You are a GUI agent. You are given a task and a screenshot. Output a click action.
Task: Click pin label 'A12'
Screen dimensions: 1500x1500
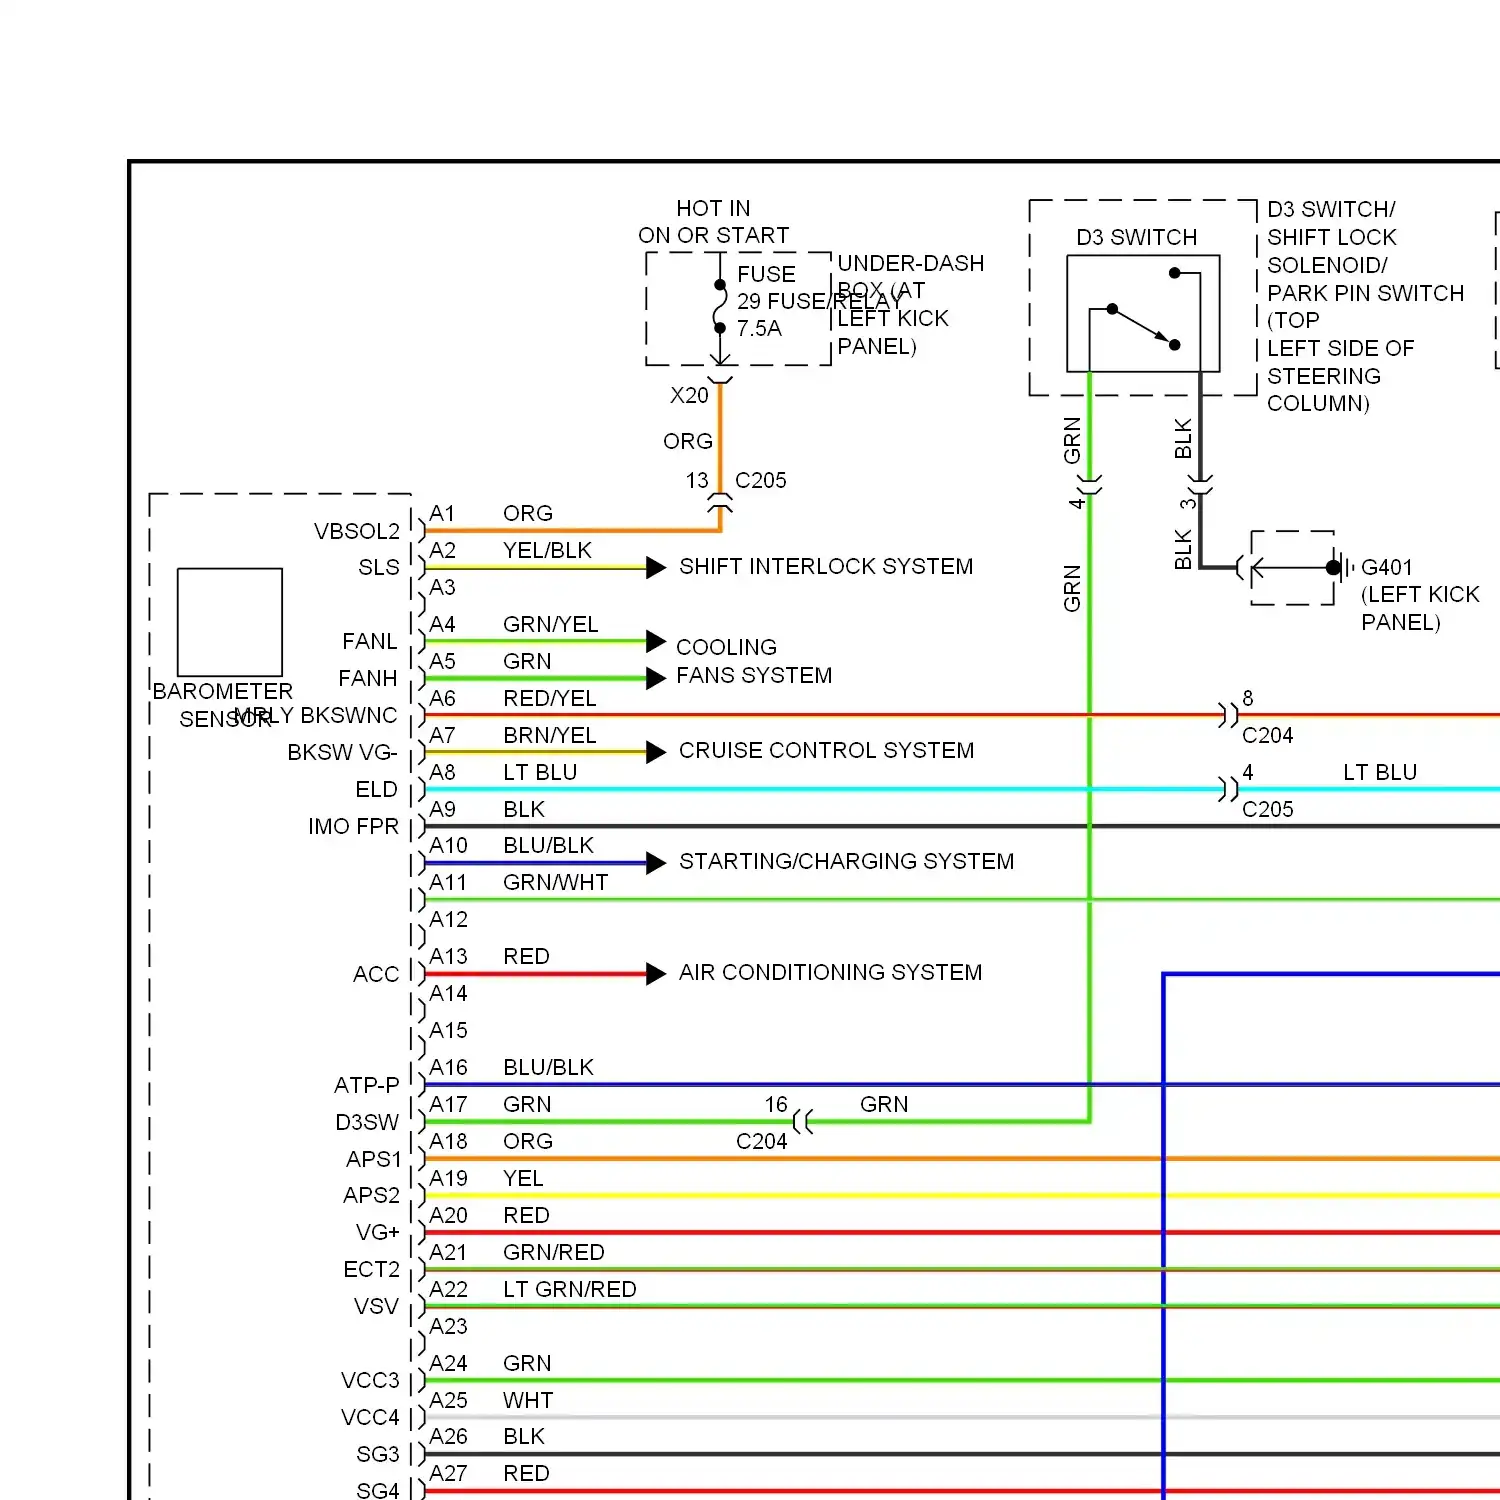click(x=448, y=920)
